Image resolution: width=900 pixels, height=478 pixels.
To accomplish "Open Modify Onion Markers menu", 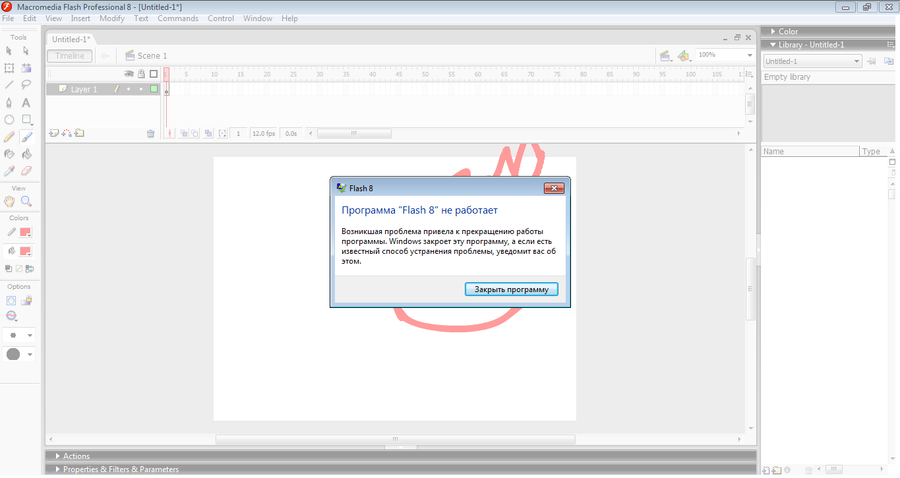I will (x=222, y=134).
